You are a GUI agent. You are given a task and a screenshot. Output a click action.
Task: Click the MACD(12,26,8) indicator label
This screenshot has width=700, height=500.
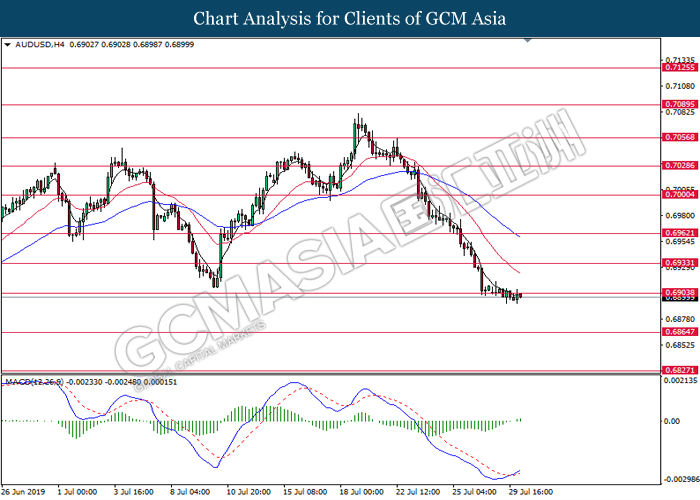point(34,382)
